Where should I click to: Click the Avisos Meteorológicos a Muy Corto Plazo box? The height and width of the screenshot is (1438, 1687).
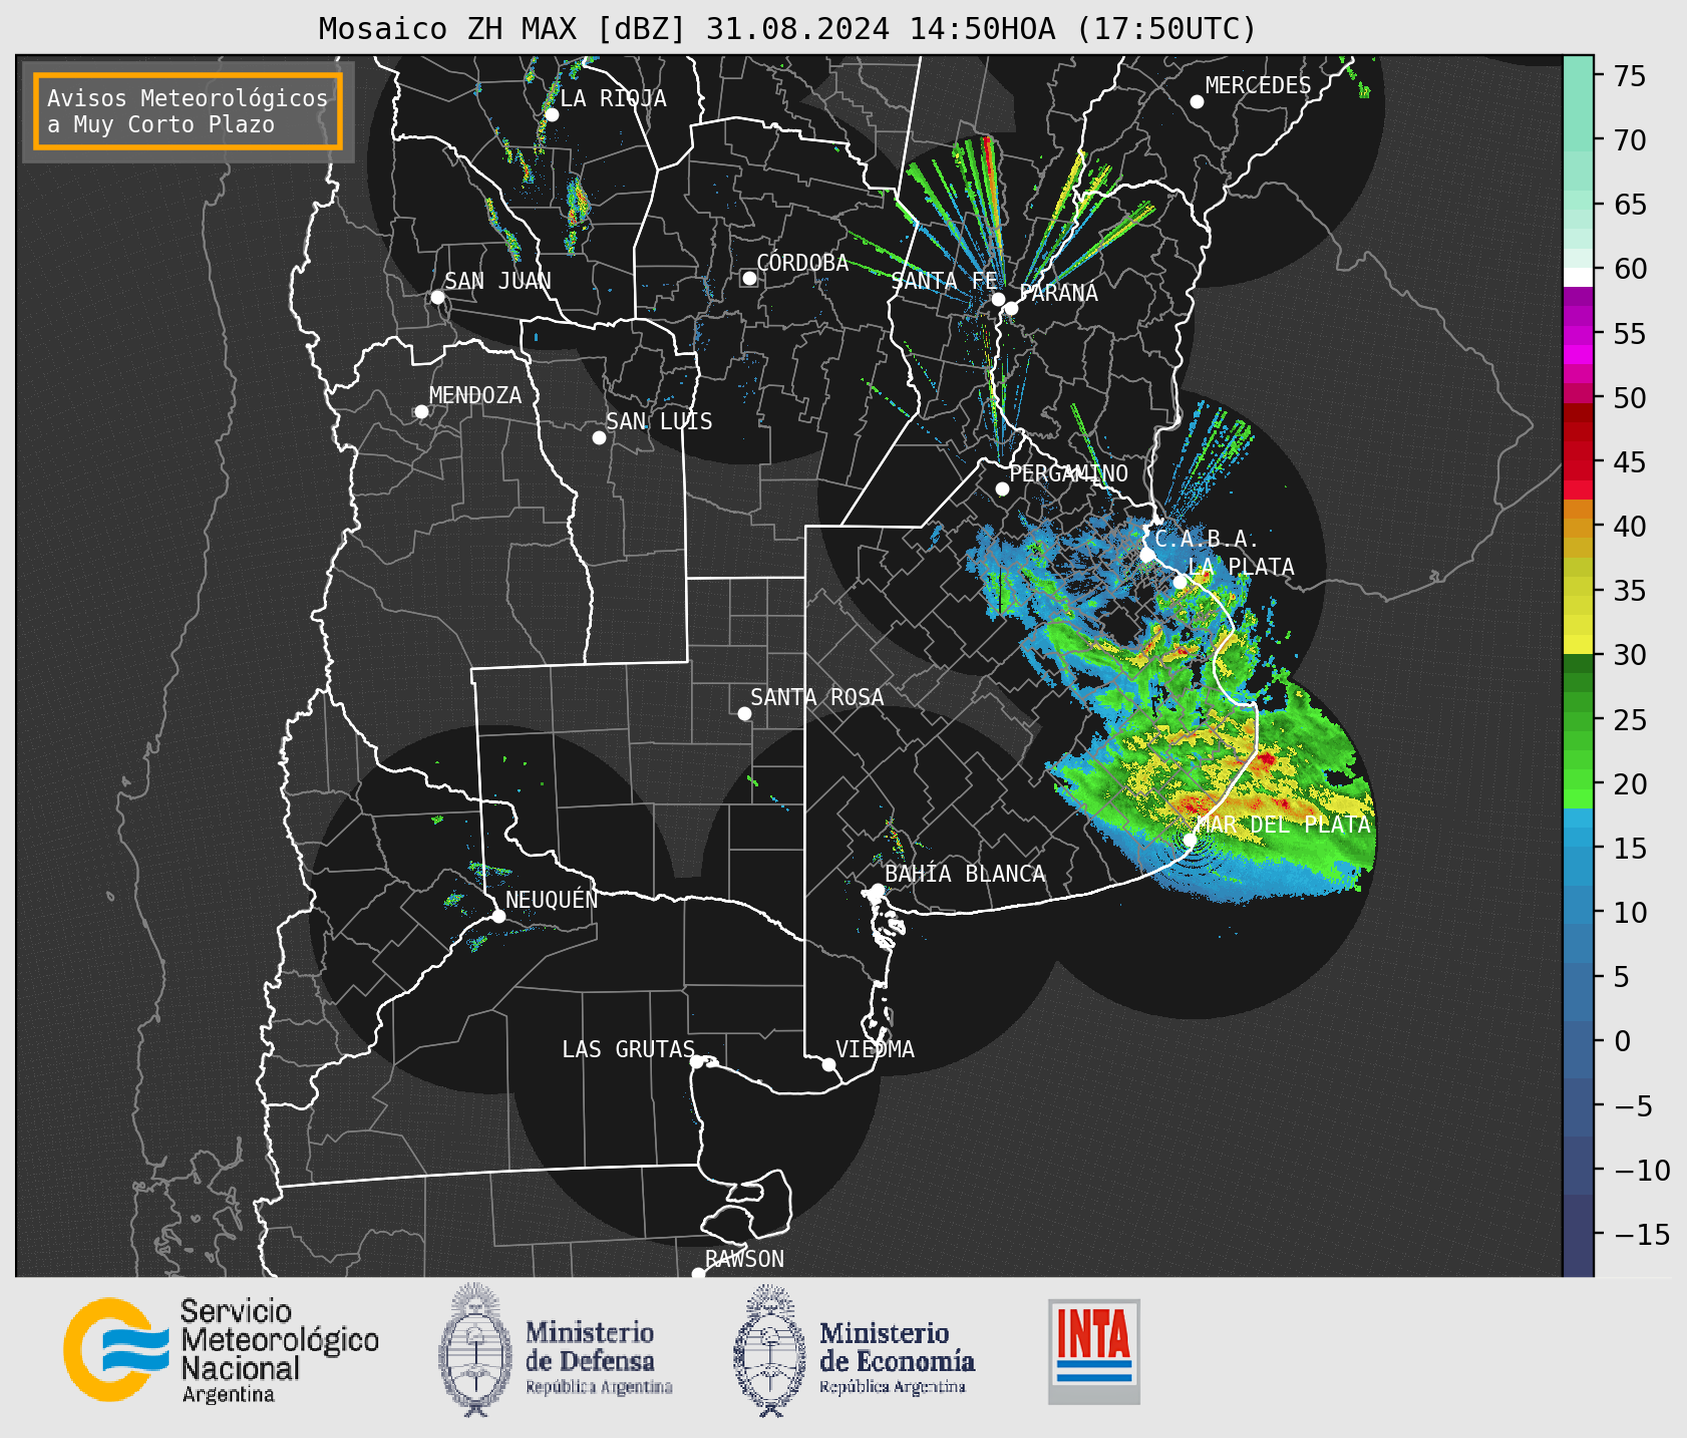click(188, 111)
